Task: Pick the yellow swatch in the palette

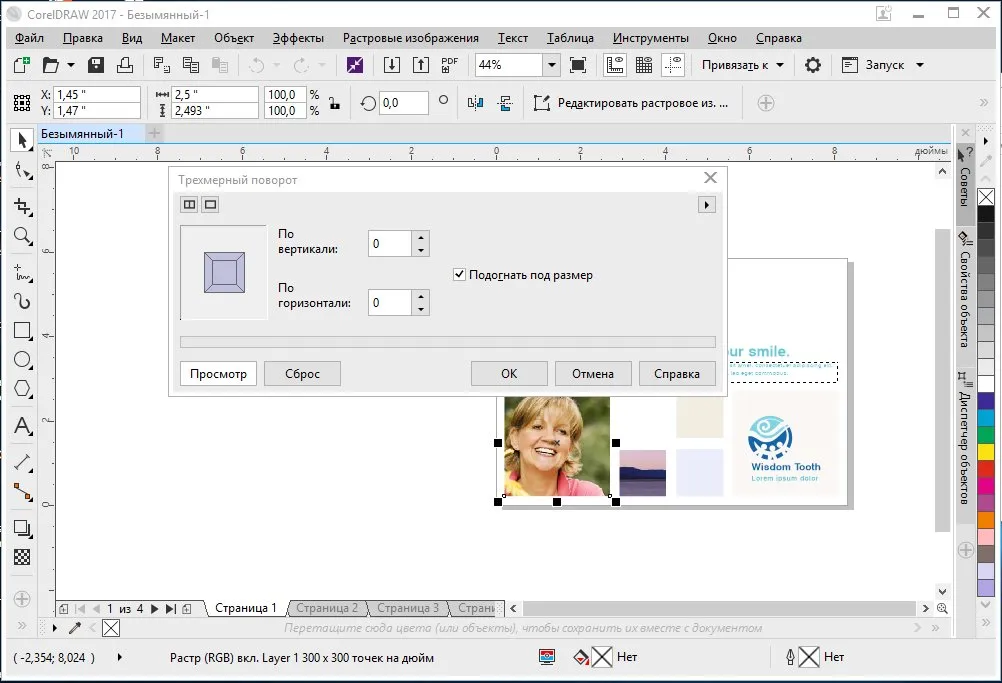Action: click(986, 452)
